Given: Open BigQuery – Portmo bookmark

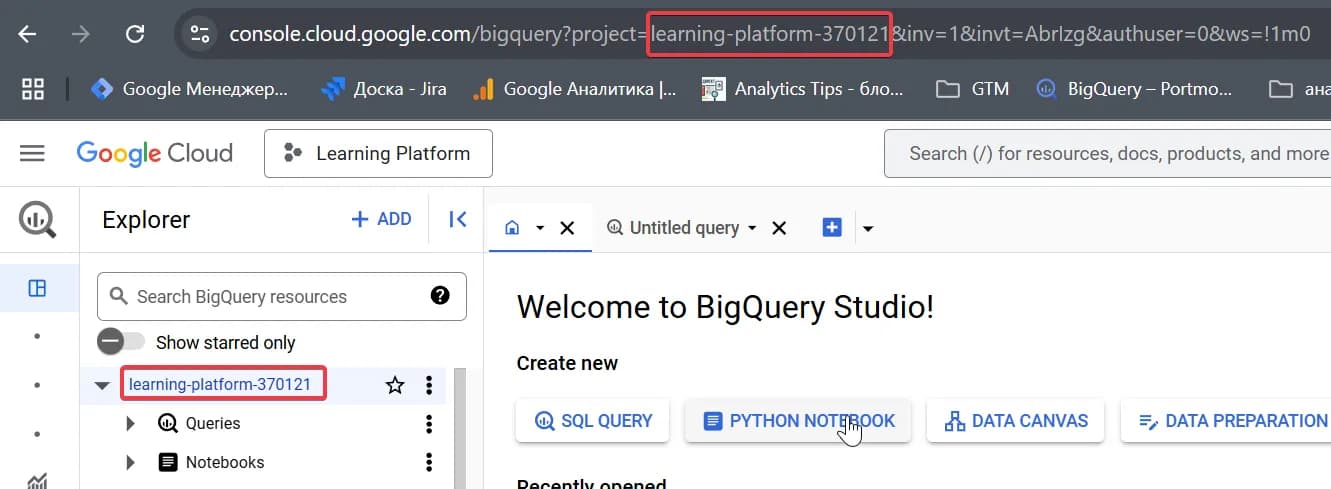Looking at the screenshot, I should click(x=1135, y=89).
